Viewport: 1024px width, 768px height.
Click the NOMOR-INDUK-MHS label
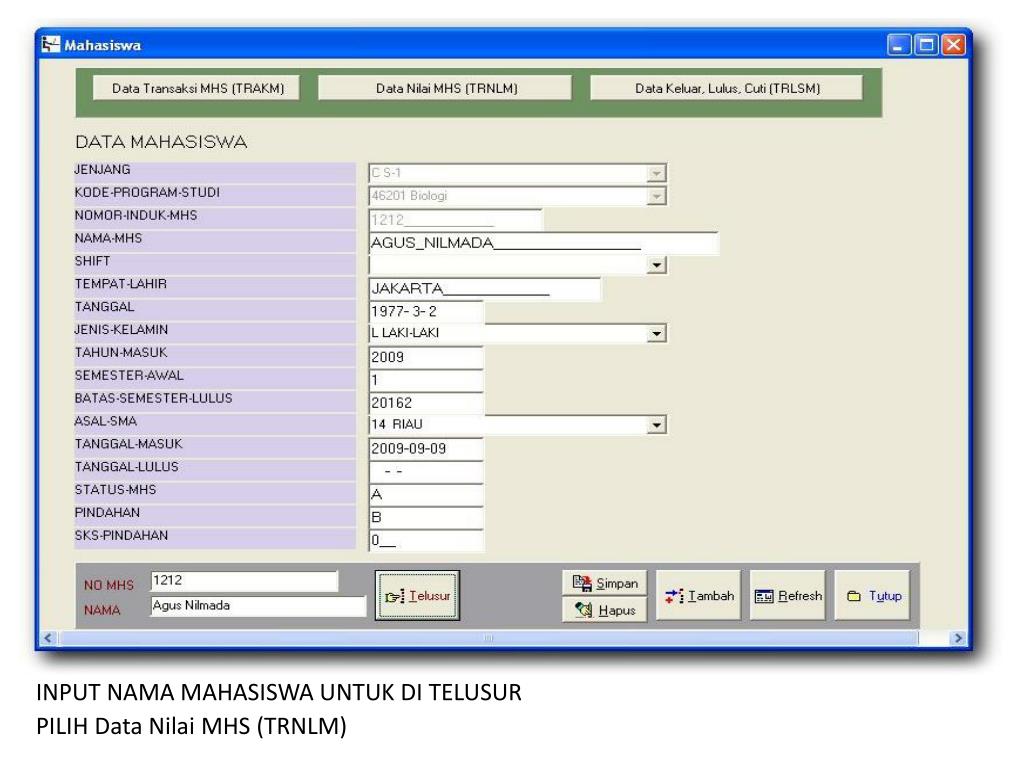(x=136, y=216)
